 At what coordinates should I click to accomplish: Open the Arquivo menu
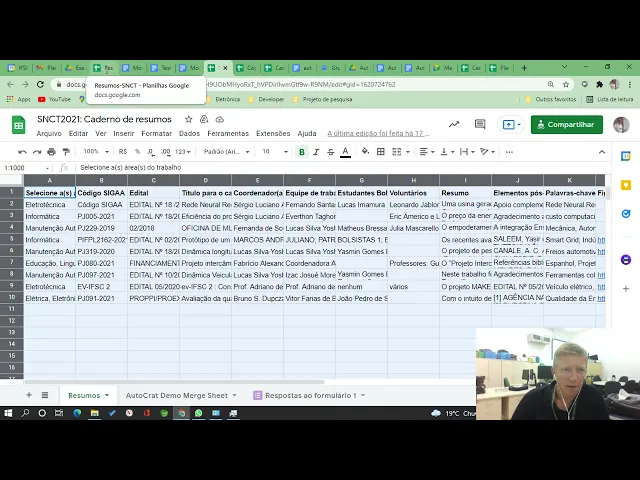49,133
